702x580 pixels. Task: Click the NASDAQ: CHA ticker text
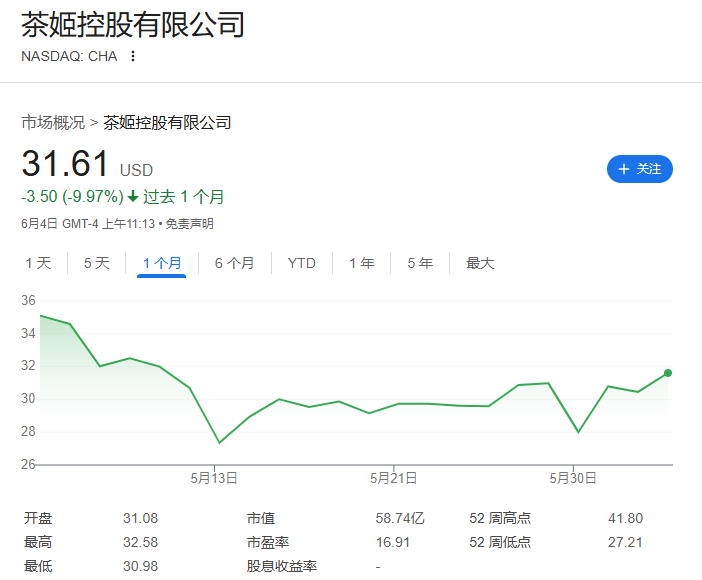coord(69,56)
